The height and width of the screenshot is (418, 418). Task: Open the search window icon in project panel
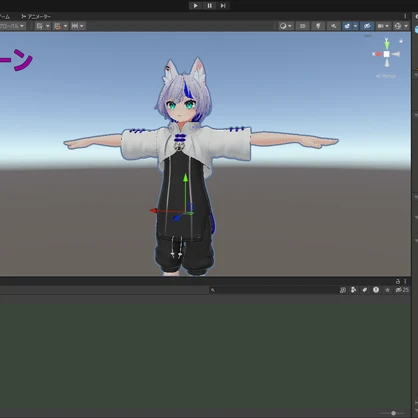(343, 290)
